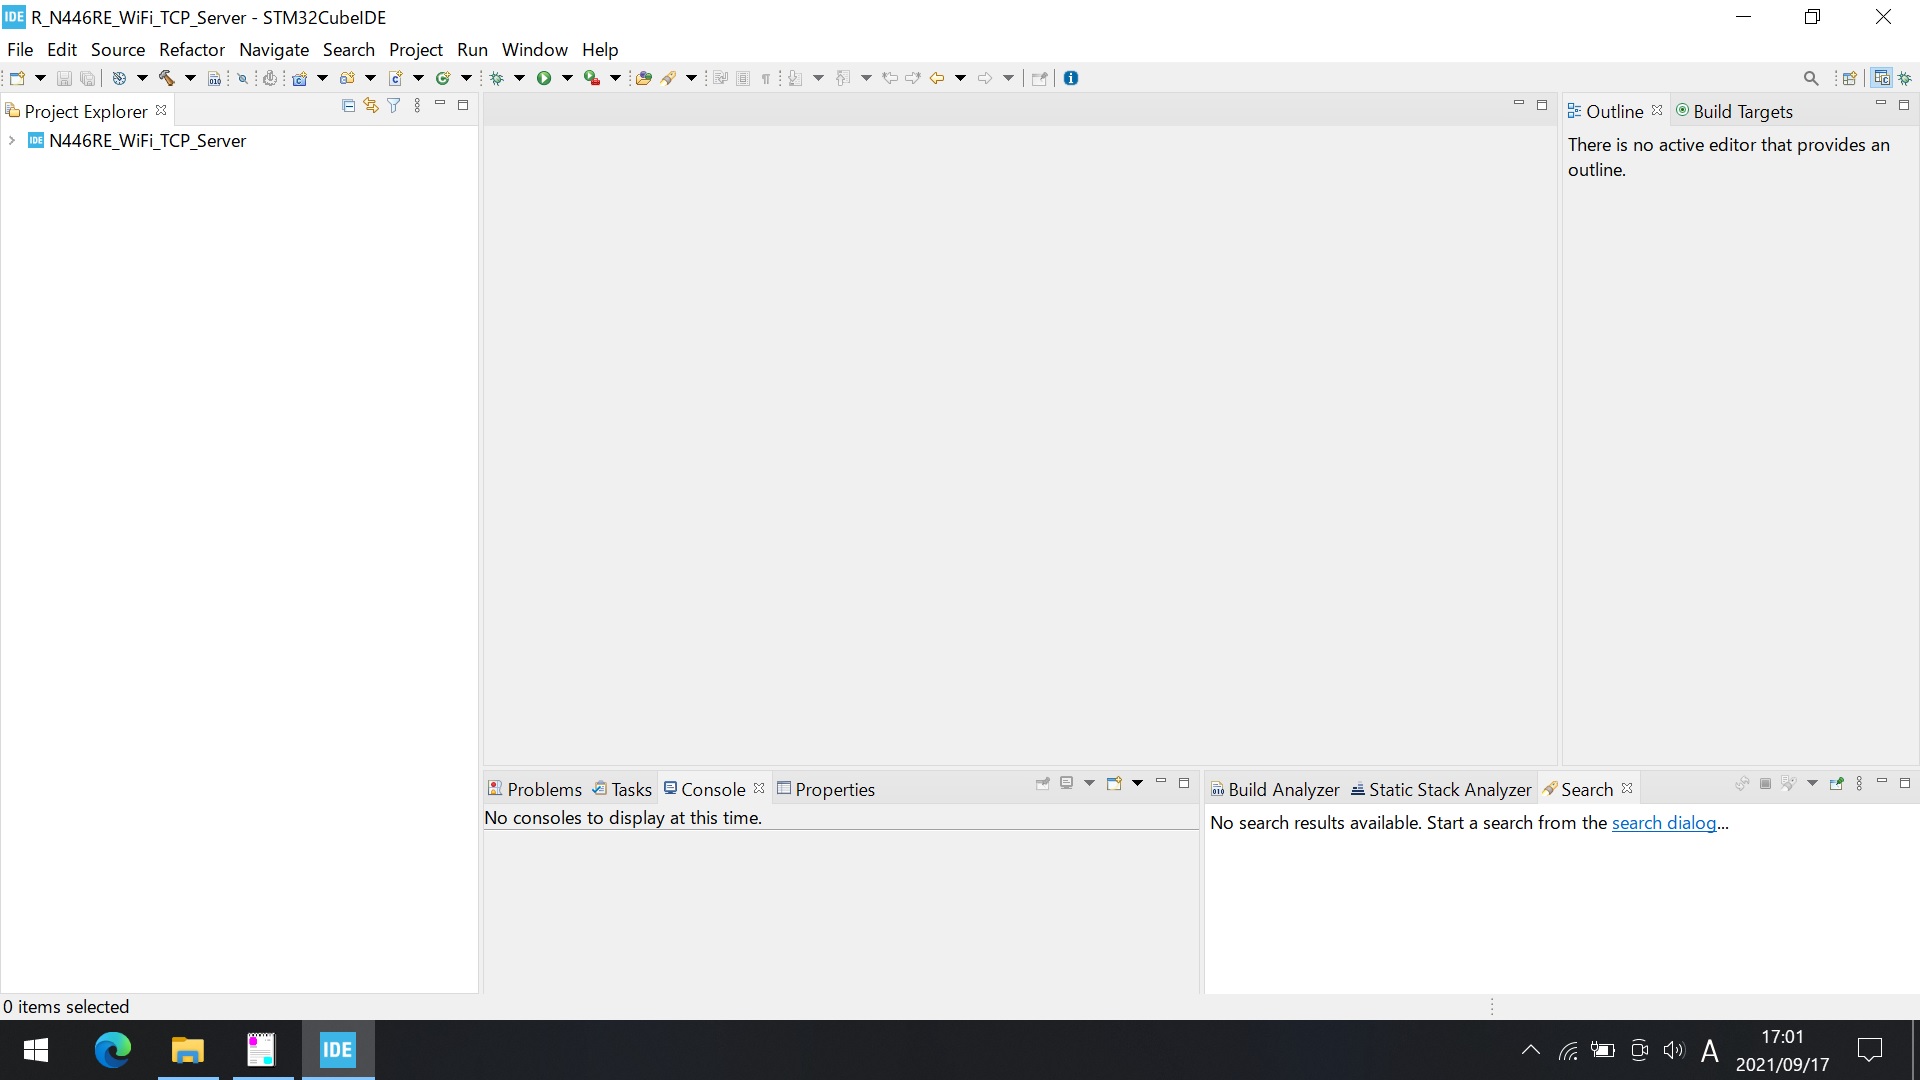Click the STM32CubeIDE taskbar icon
1920x1080 pixels.
(339, 1050)
